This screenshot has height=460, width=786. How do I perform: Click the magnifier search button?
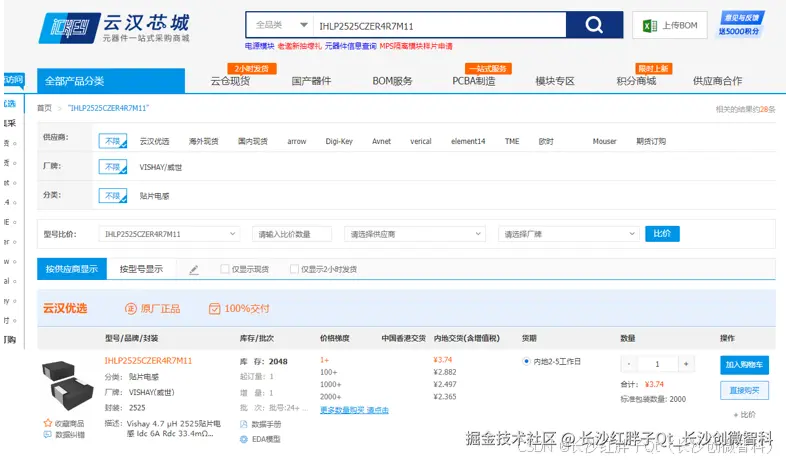[594, 25]
